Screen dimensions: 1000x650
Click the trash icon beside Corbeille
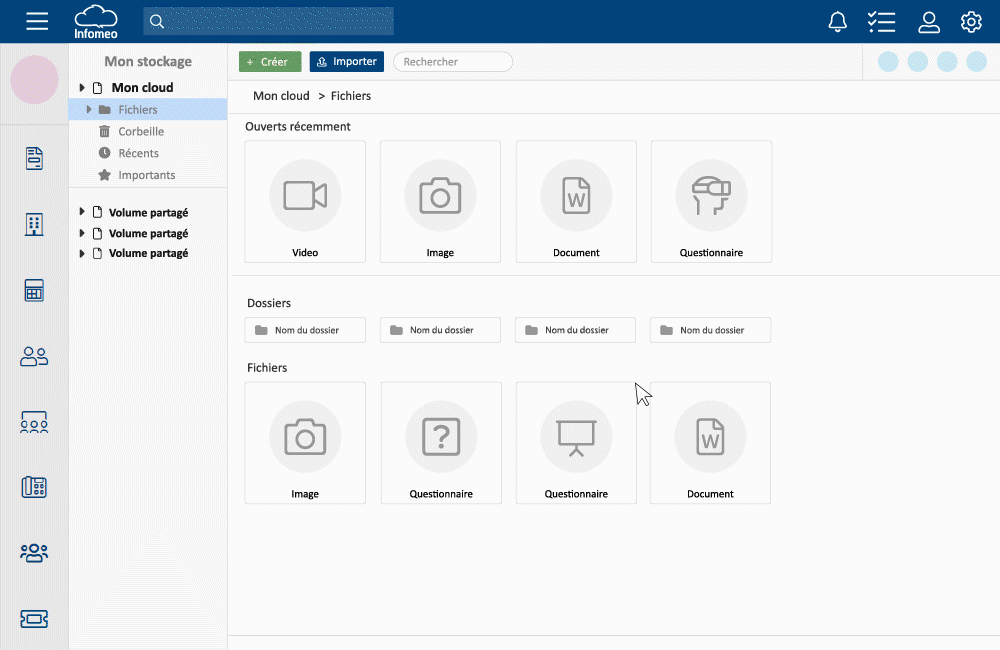click(105, 131)
